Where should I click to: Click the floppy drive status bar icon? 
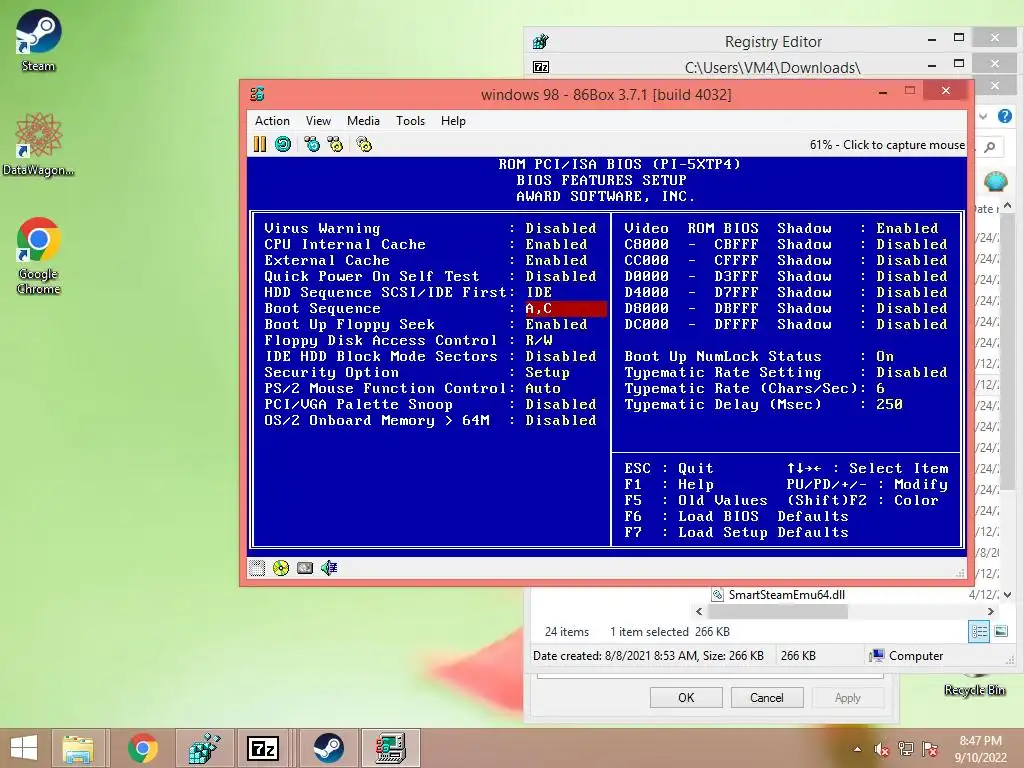pyautogui.click(x=257, y=568)
